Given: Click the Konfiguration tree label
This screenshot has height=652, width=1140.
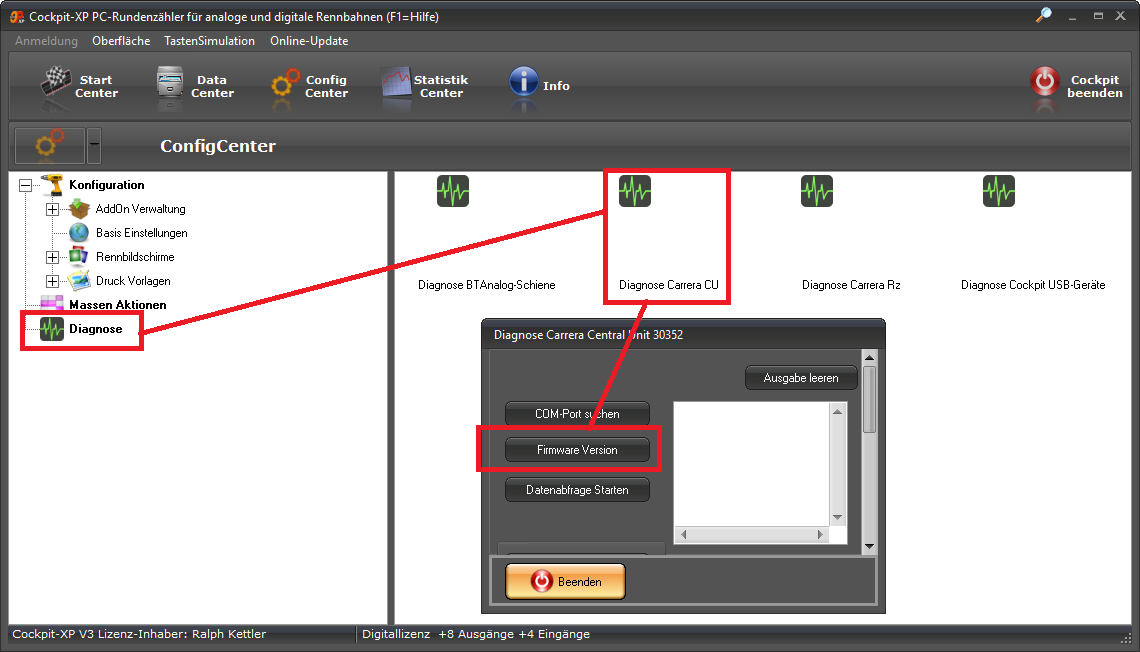Looking at the screenshot, I should pyautogui.click(x=107, y=185).
